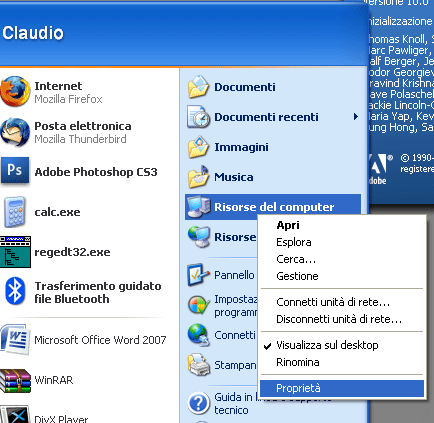This screenshot has height=423, width=434.
Task: Open the Immagini folder icon
Action: pos(198,147)
